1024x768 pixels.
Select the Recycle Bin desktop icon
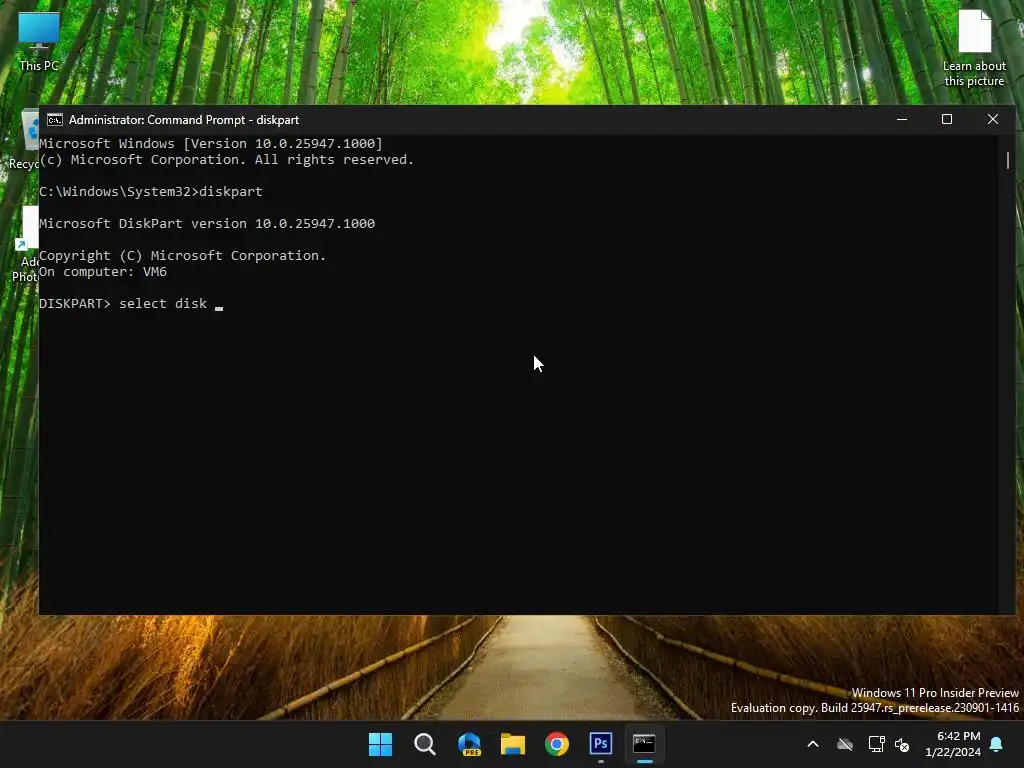24,140
